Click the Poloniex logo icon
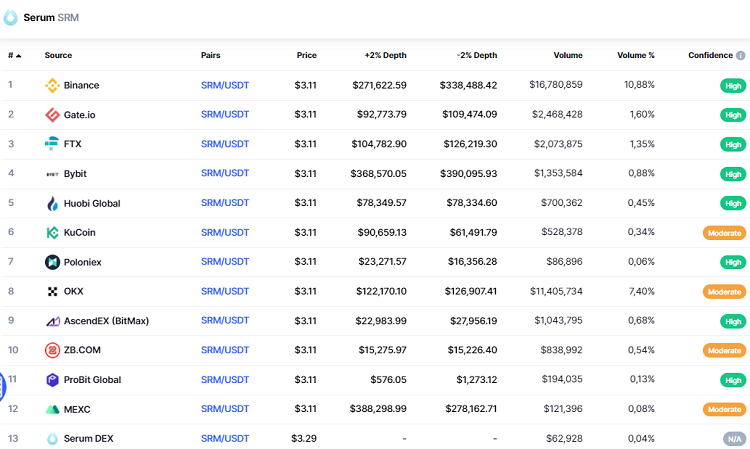The image size is (750, 449). pos(53,262)
